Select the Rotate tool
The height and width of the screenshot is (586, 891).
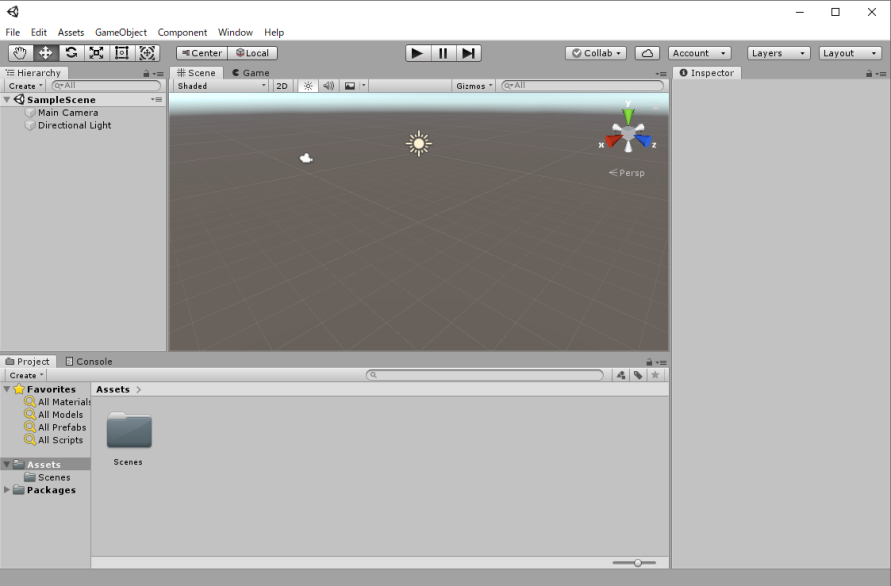pyautogui.click(x=71, y=53)
